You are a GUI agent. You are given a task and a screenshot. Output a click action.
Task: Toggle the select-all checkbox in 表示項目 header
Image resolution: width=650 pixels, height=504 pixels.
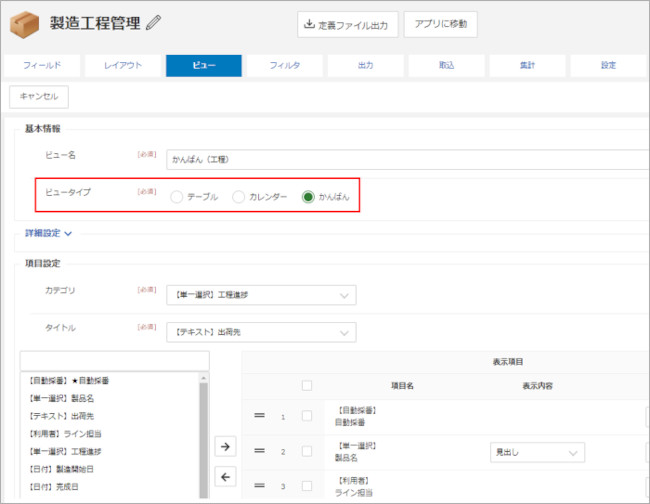(x=307, y=385)
